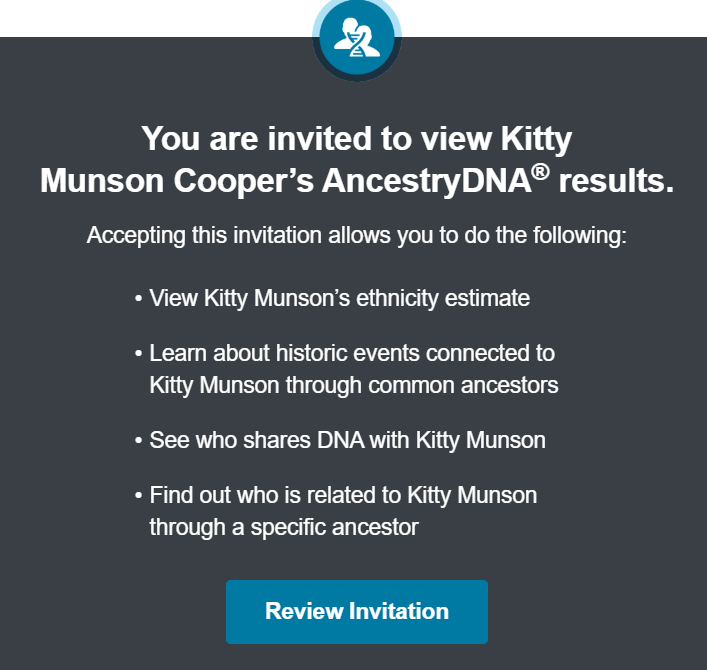The height and width of the screenshot is (670, 707).
Task: Click the bullet dot before 'Find out who'
Action: [138, 496]
